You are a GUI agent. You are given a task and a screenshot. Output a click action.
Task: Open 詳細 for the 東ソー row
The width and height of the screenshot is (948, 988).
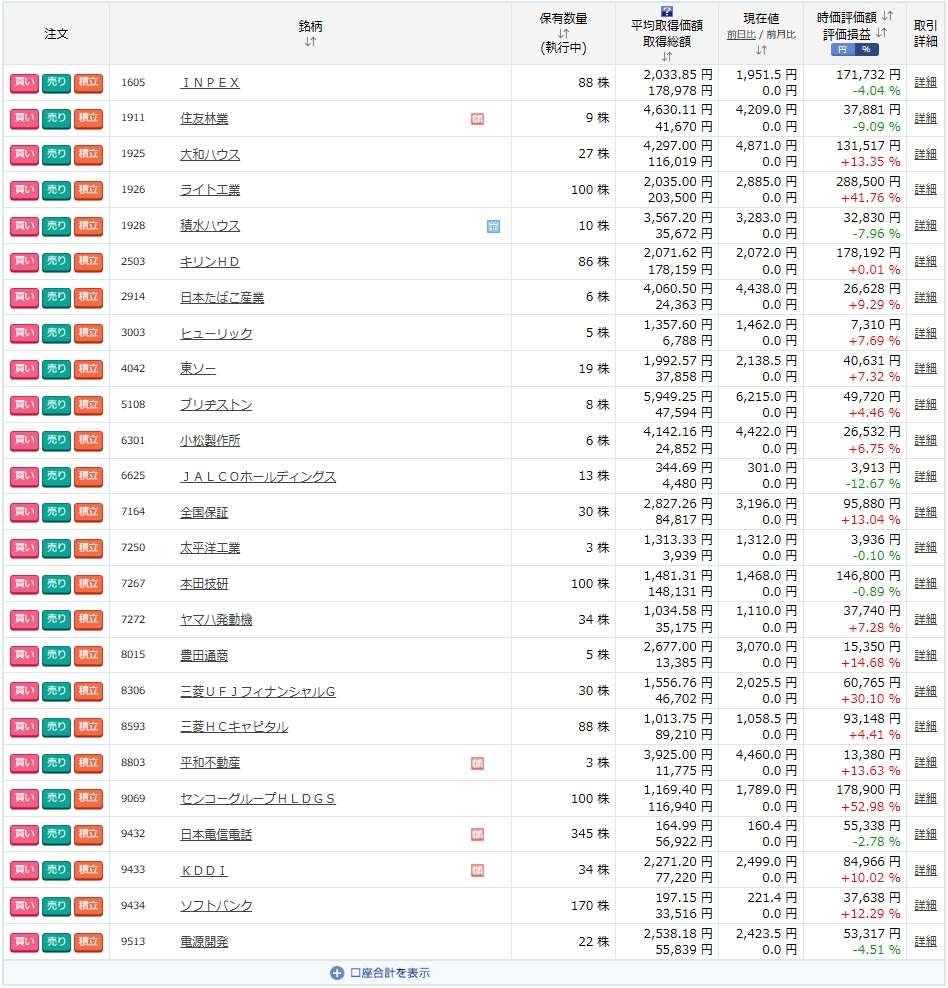coord(925,369)
